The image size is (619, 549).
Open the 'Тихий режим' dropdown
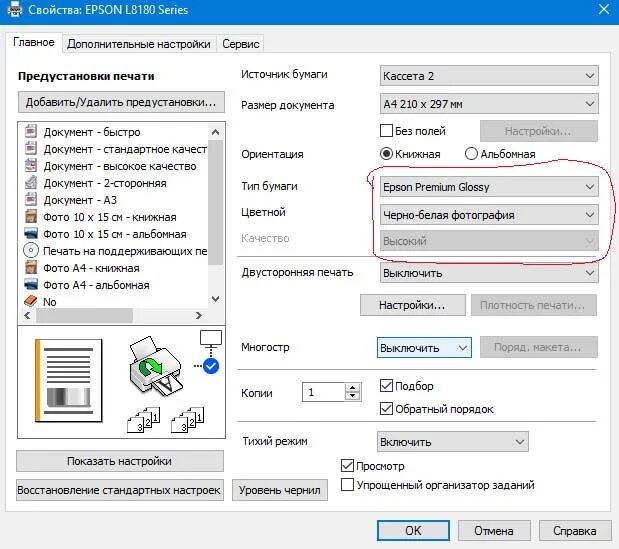pyautogui.click(x=452, y=442)
